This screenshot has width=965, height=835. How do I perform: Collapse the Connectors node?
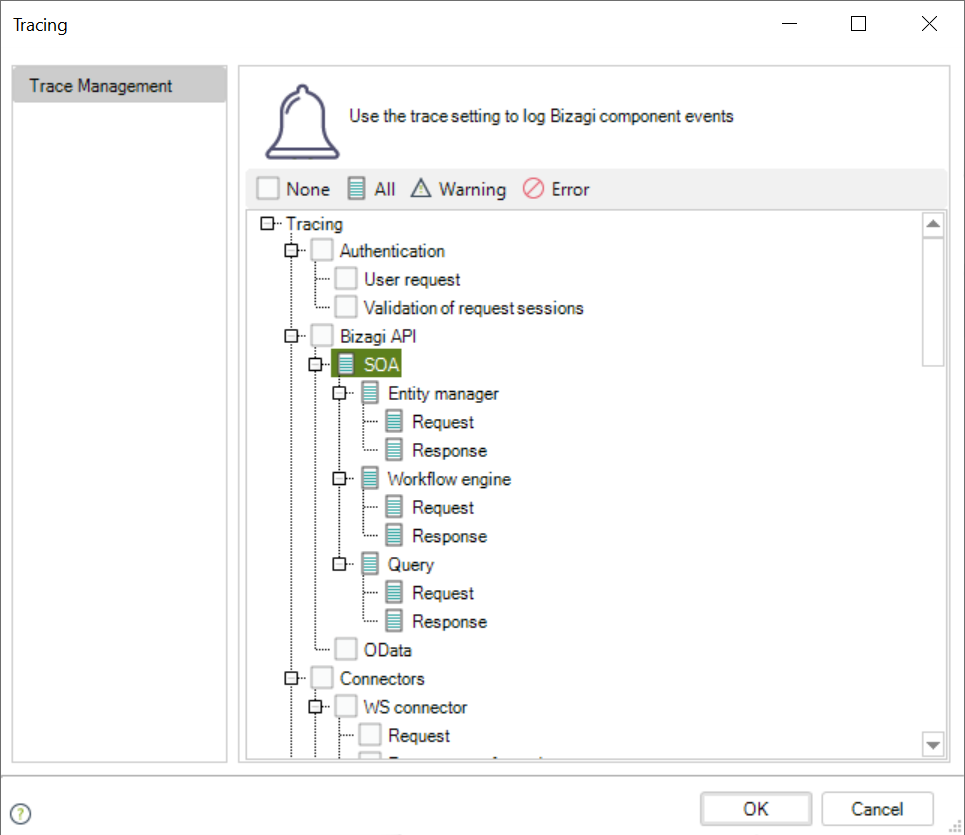pos(291,678)
